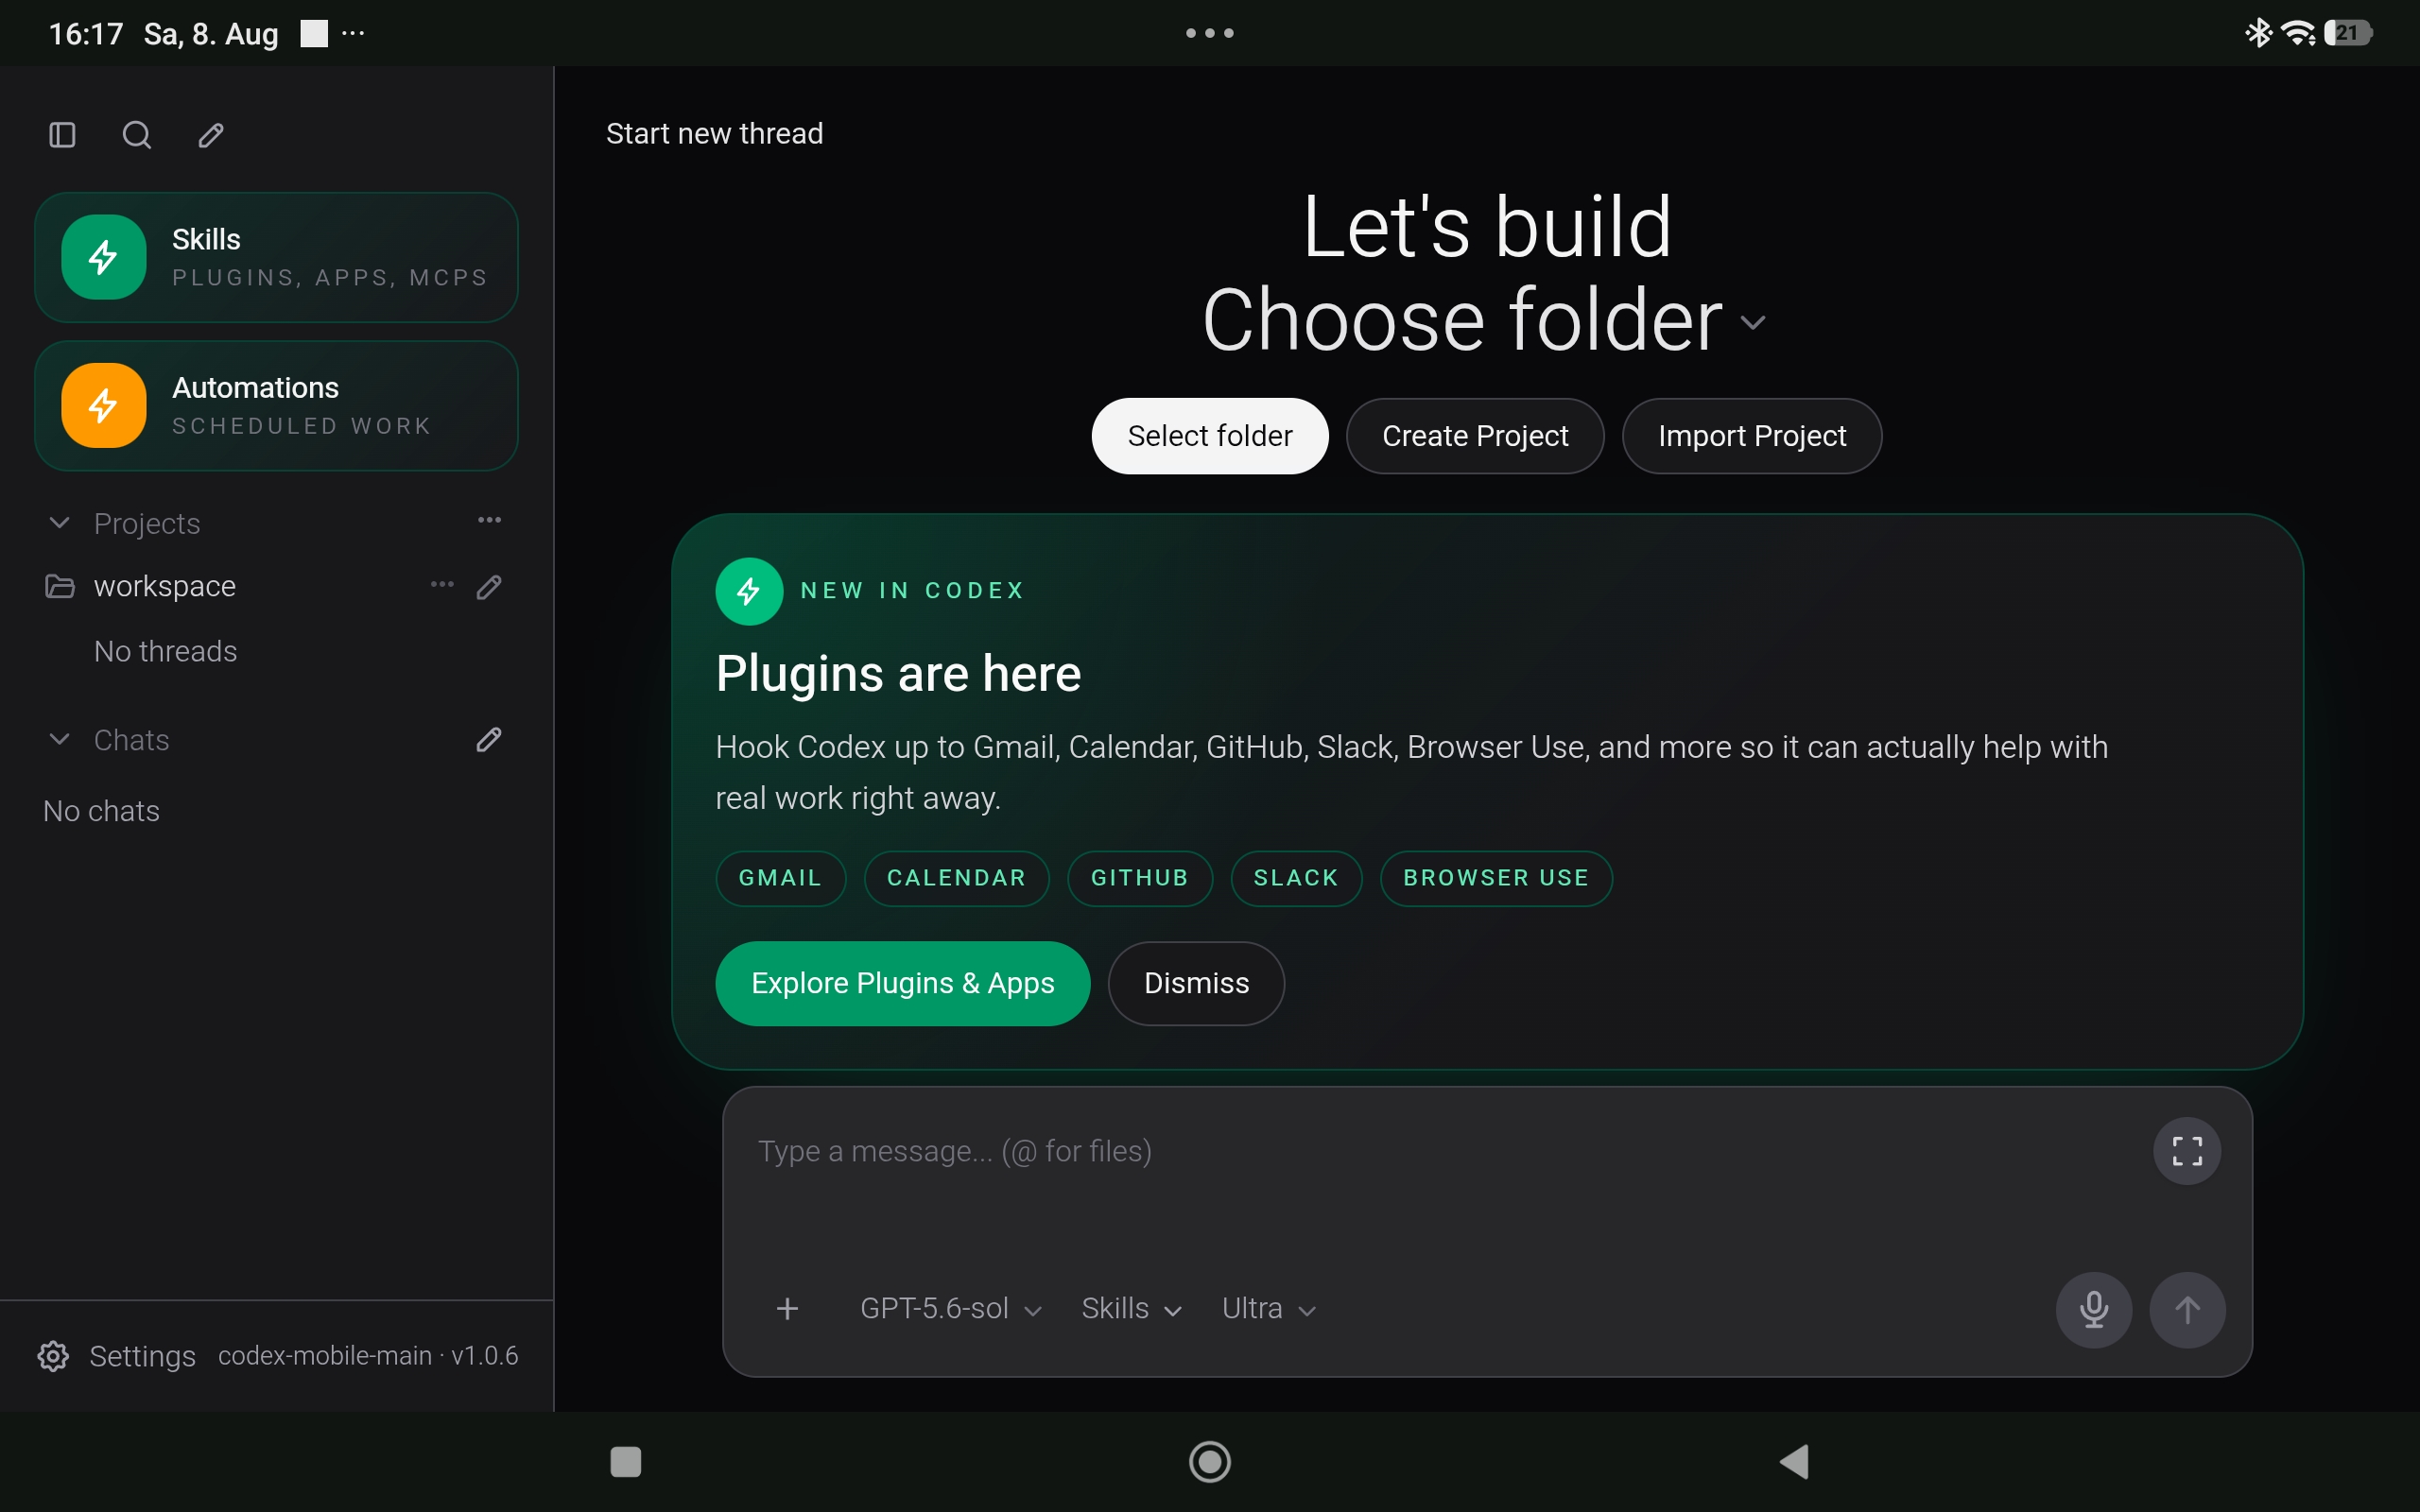Expand the composer to fullscreen
The width and height of the screenshot is (2420, 1512).
(x=2187, y=1151)
